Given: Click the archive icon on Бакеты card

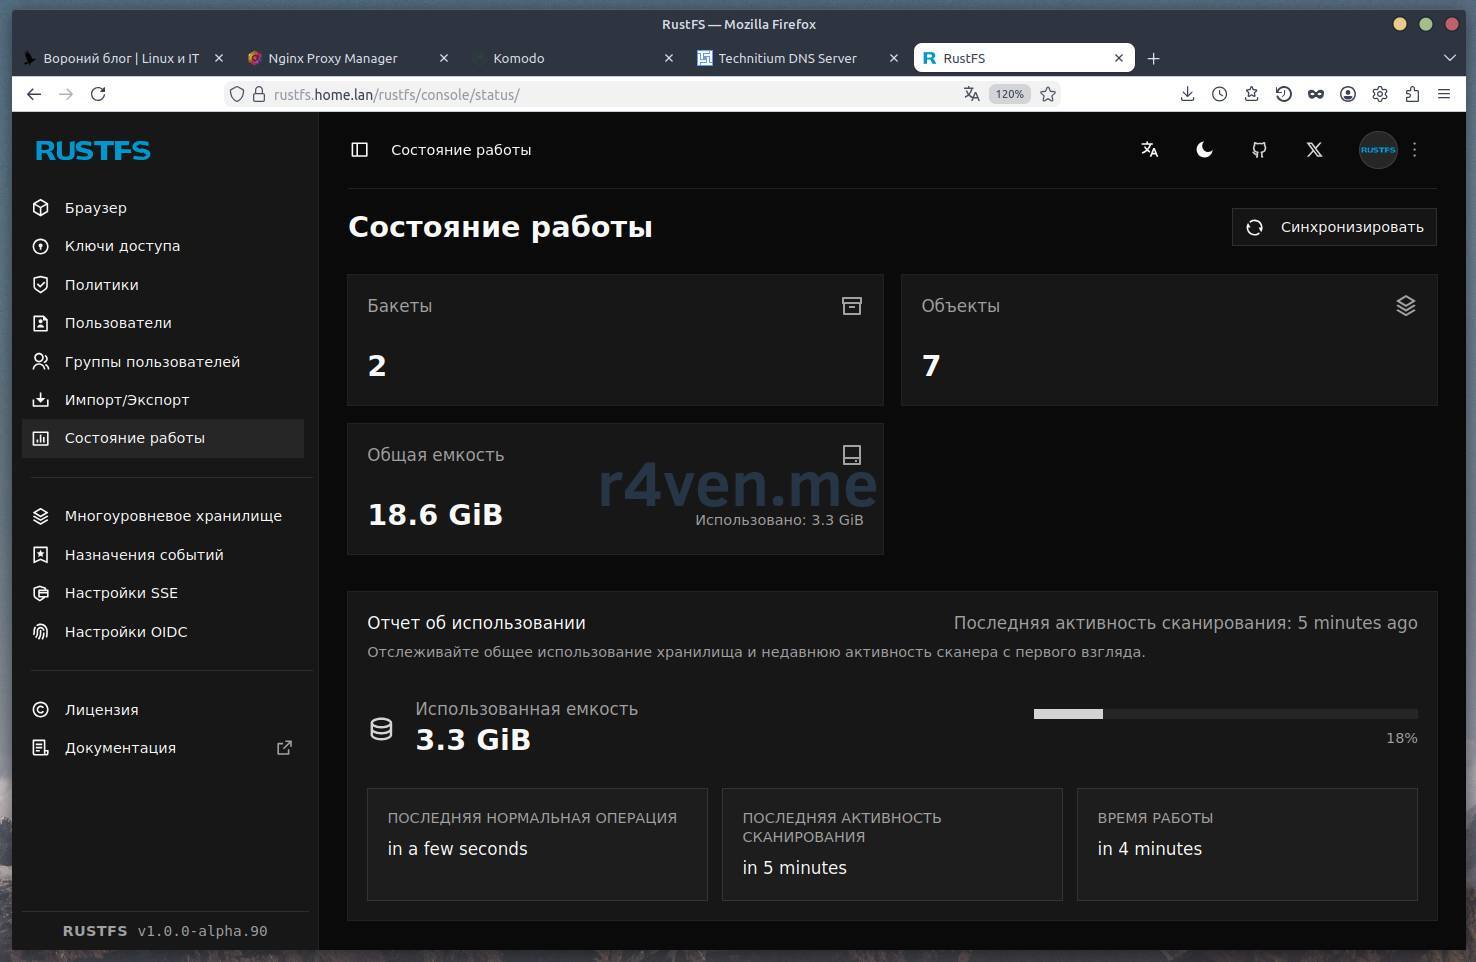Looking at the screenshot, I should pyautogui.click(x=851, y=306).
